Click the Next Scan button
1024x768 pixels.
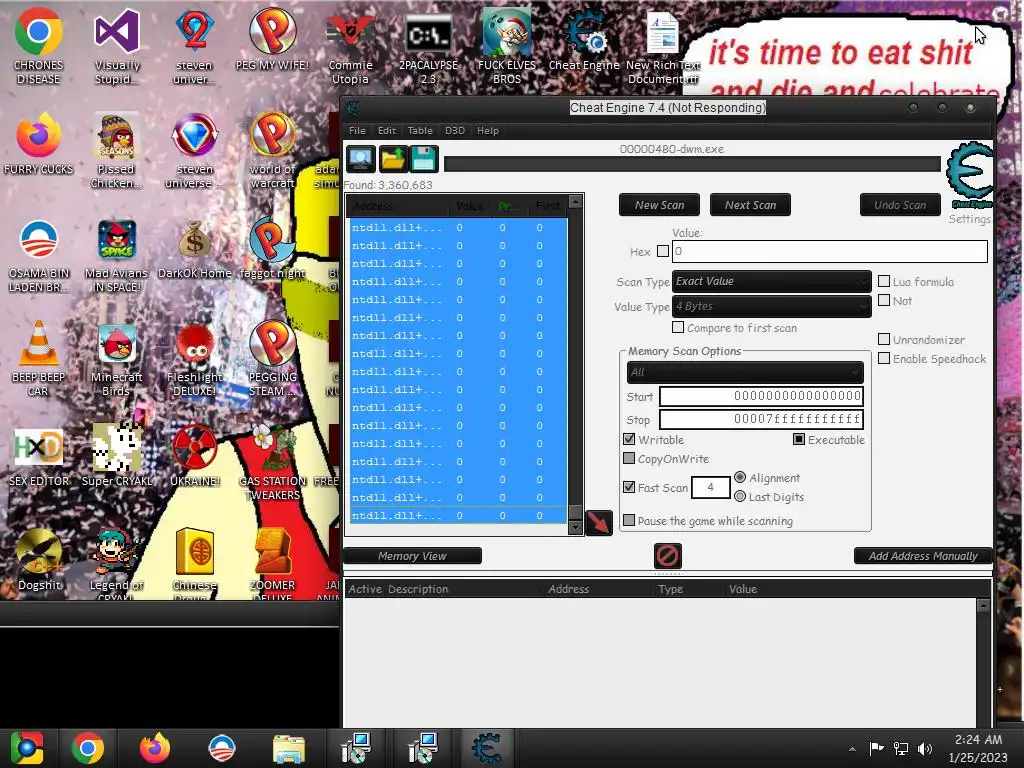click(750, 205)
